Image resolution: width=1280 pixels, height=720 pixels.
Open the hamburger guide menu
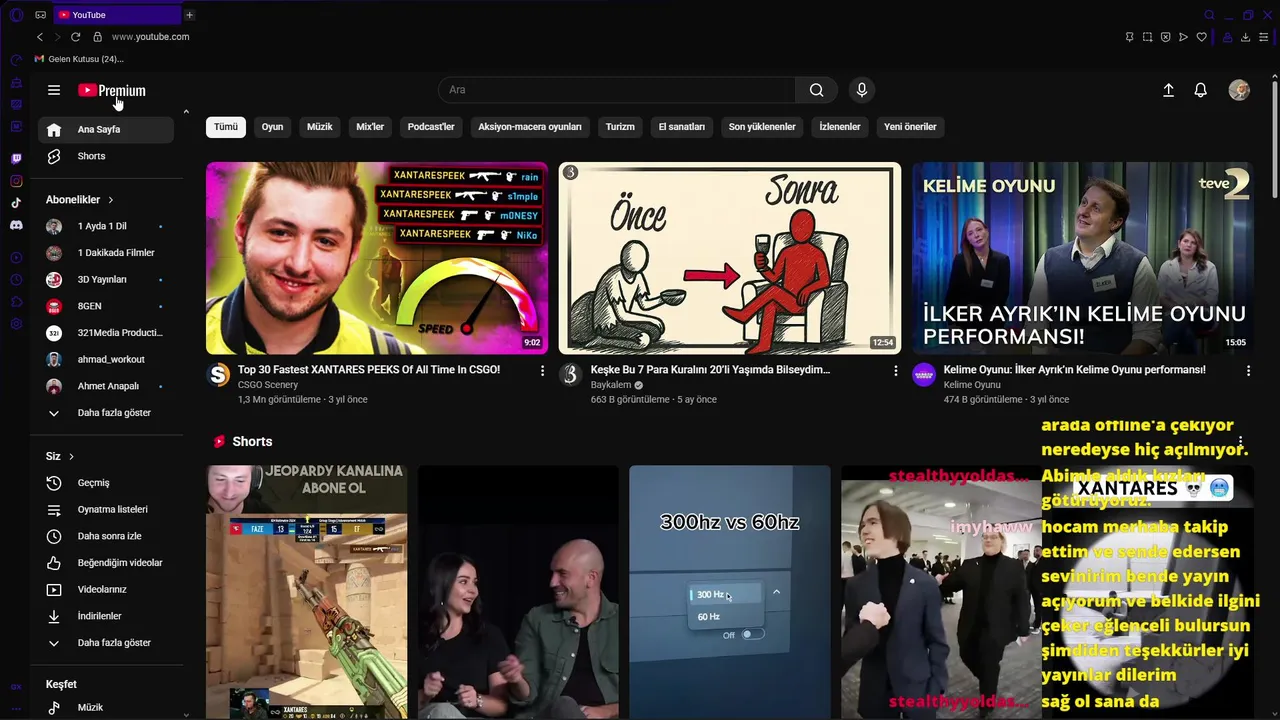tap(54, 90)
